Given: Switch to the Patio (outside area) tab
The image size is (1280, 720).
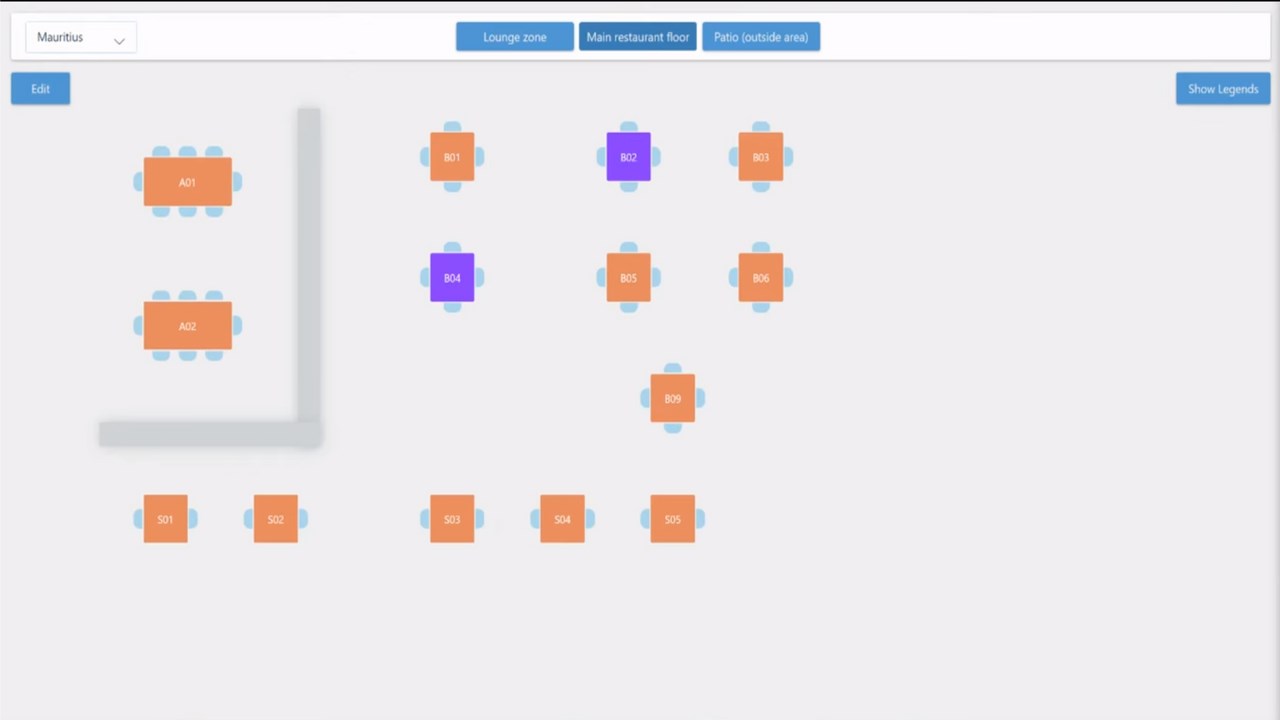Looking at the screenshot, I should tap(761, 37).
